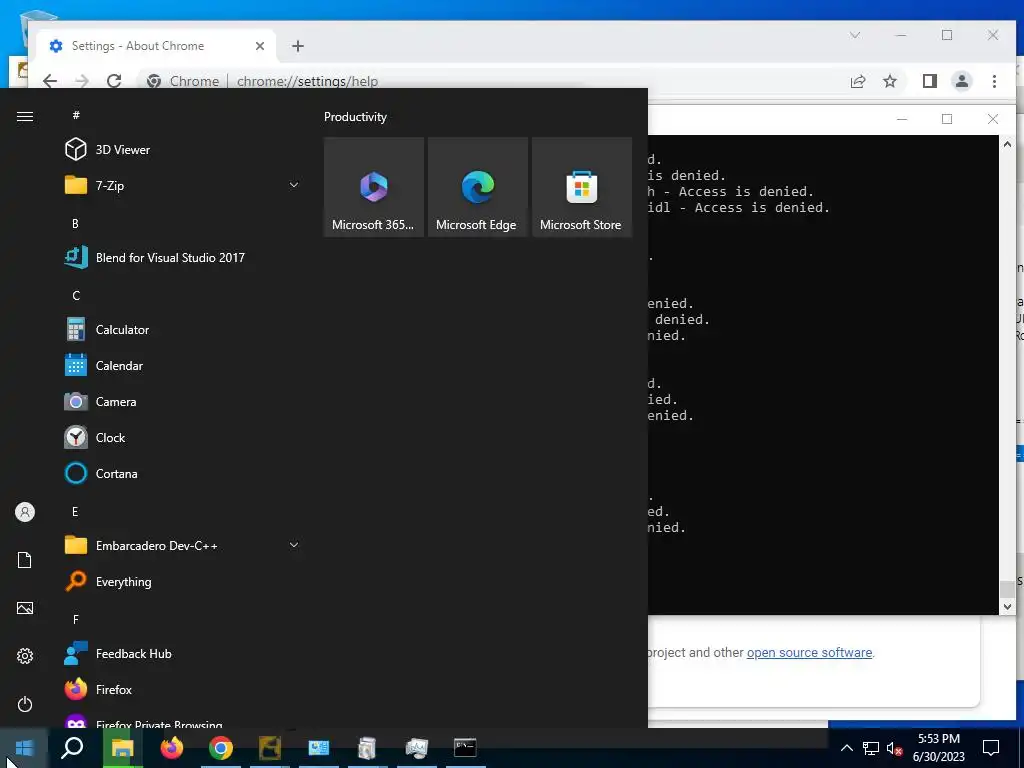The image size is (1024, 768).
Task: Jump to the # letter group header
Action: (76, 115)
